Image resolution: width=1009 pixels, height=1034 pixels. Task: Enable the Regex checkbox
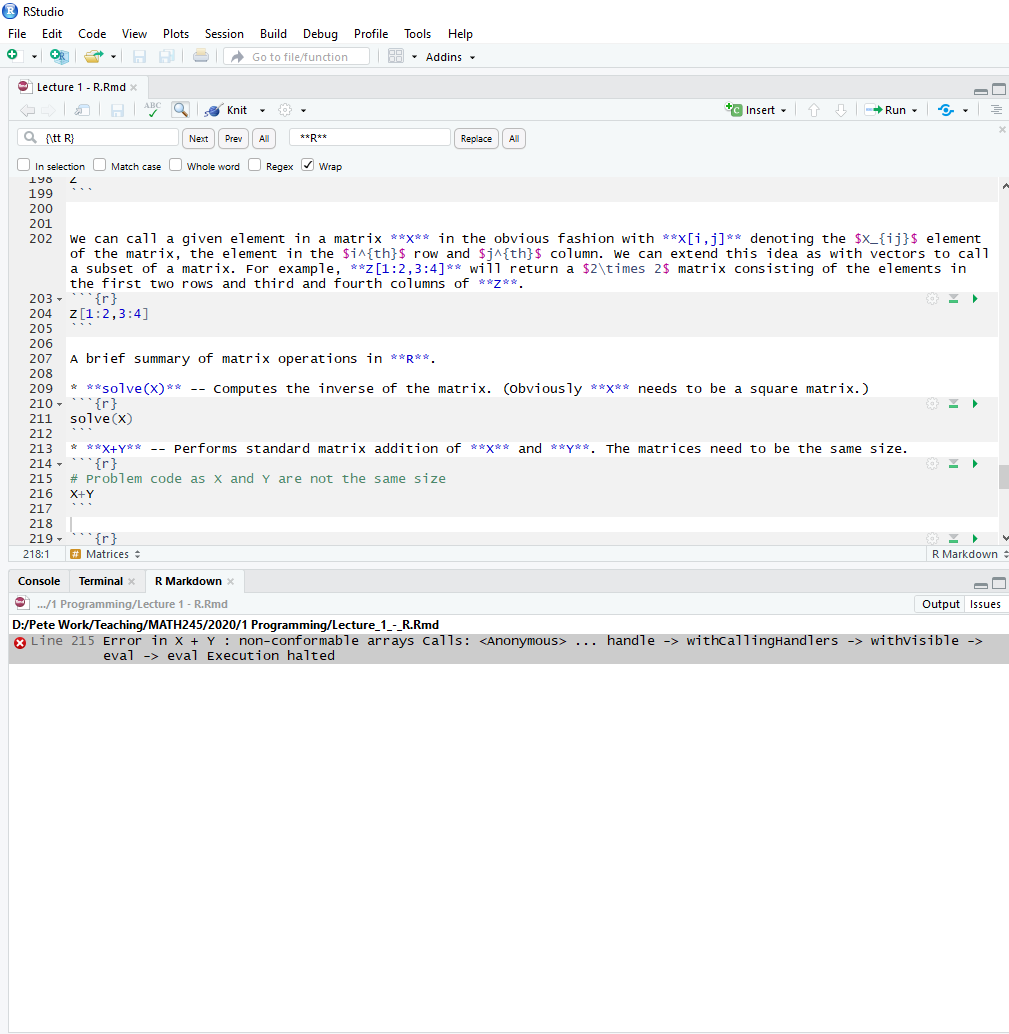tap(255, 165)
